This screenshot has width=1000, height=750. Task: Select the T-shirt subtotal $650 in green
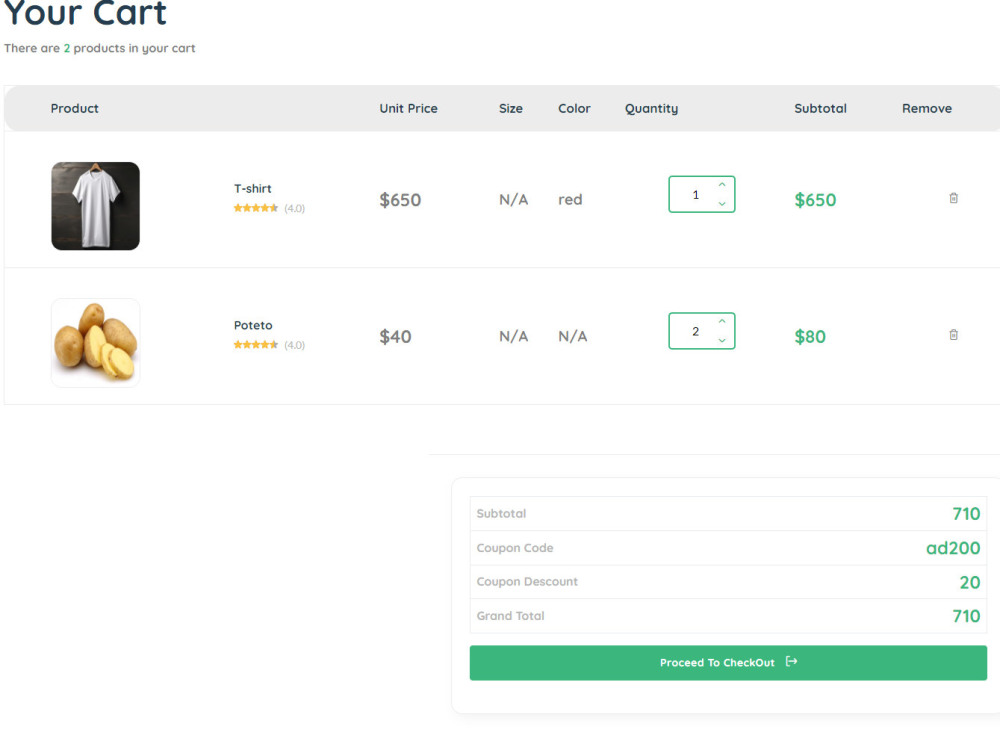[x=815, y=200]
